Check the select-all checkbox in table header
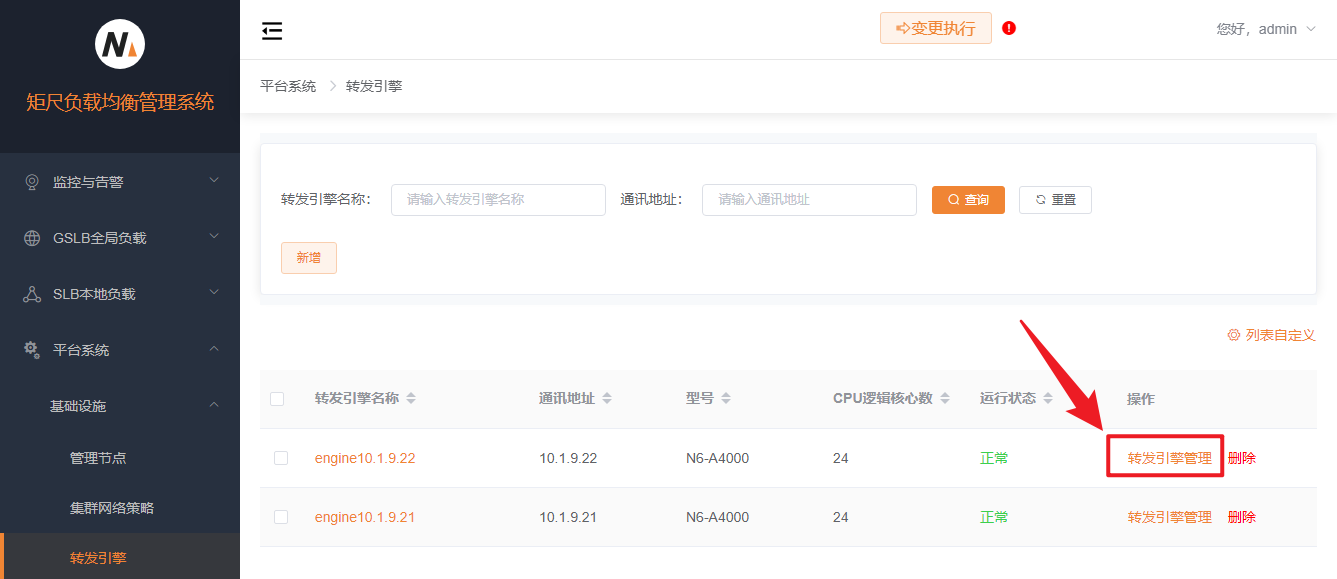 click(x=277, y=398)
